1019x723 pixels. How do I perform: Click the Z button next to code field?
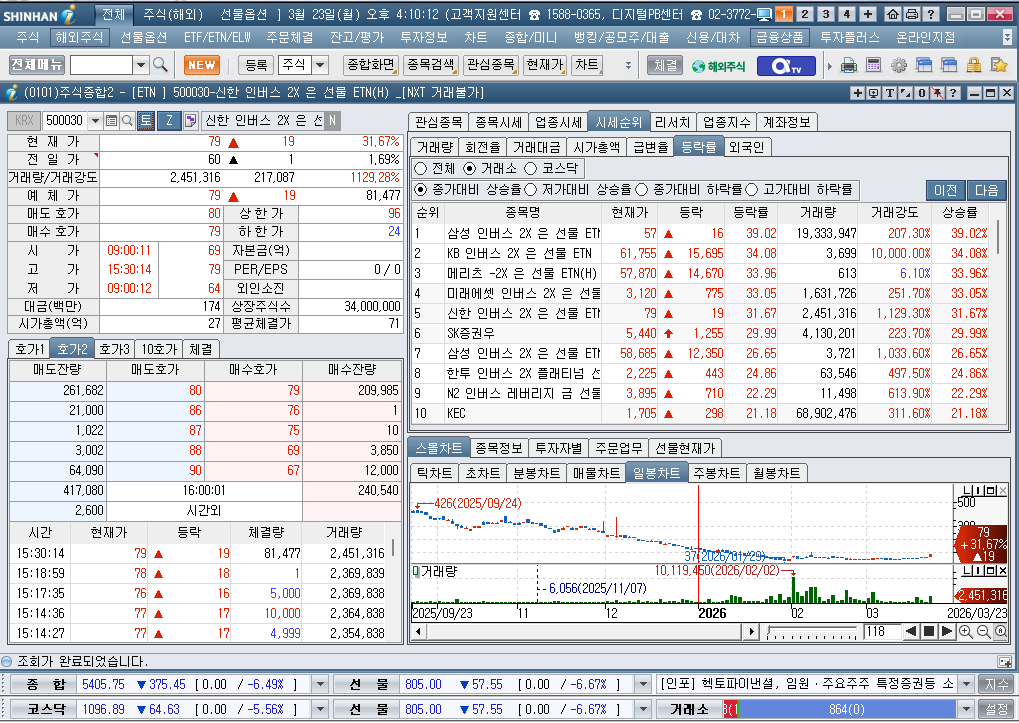click(x=169, y=120)
